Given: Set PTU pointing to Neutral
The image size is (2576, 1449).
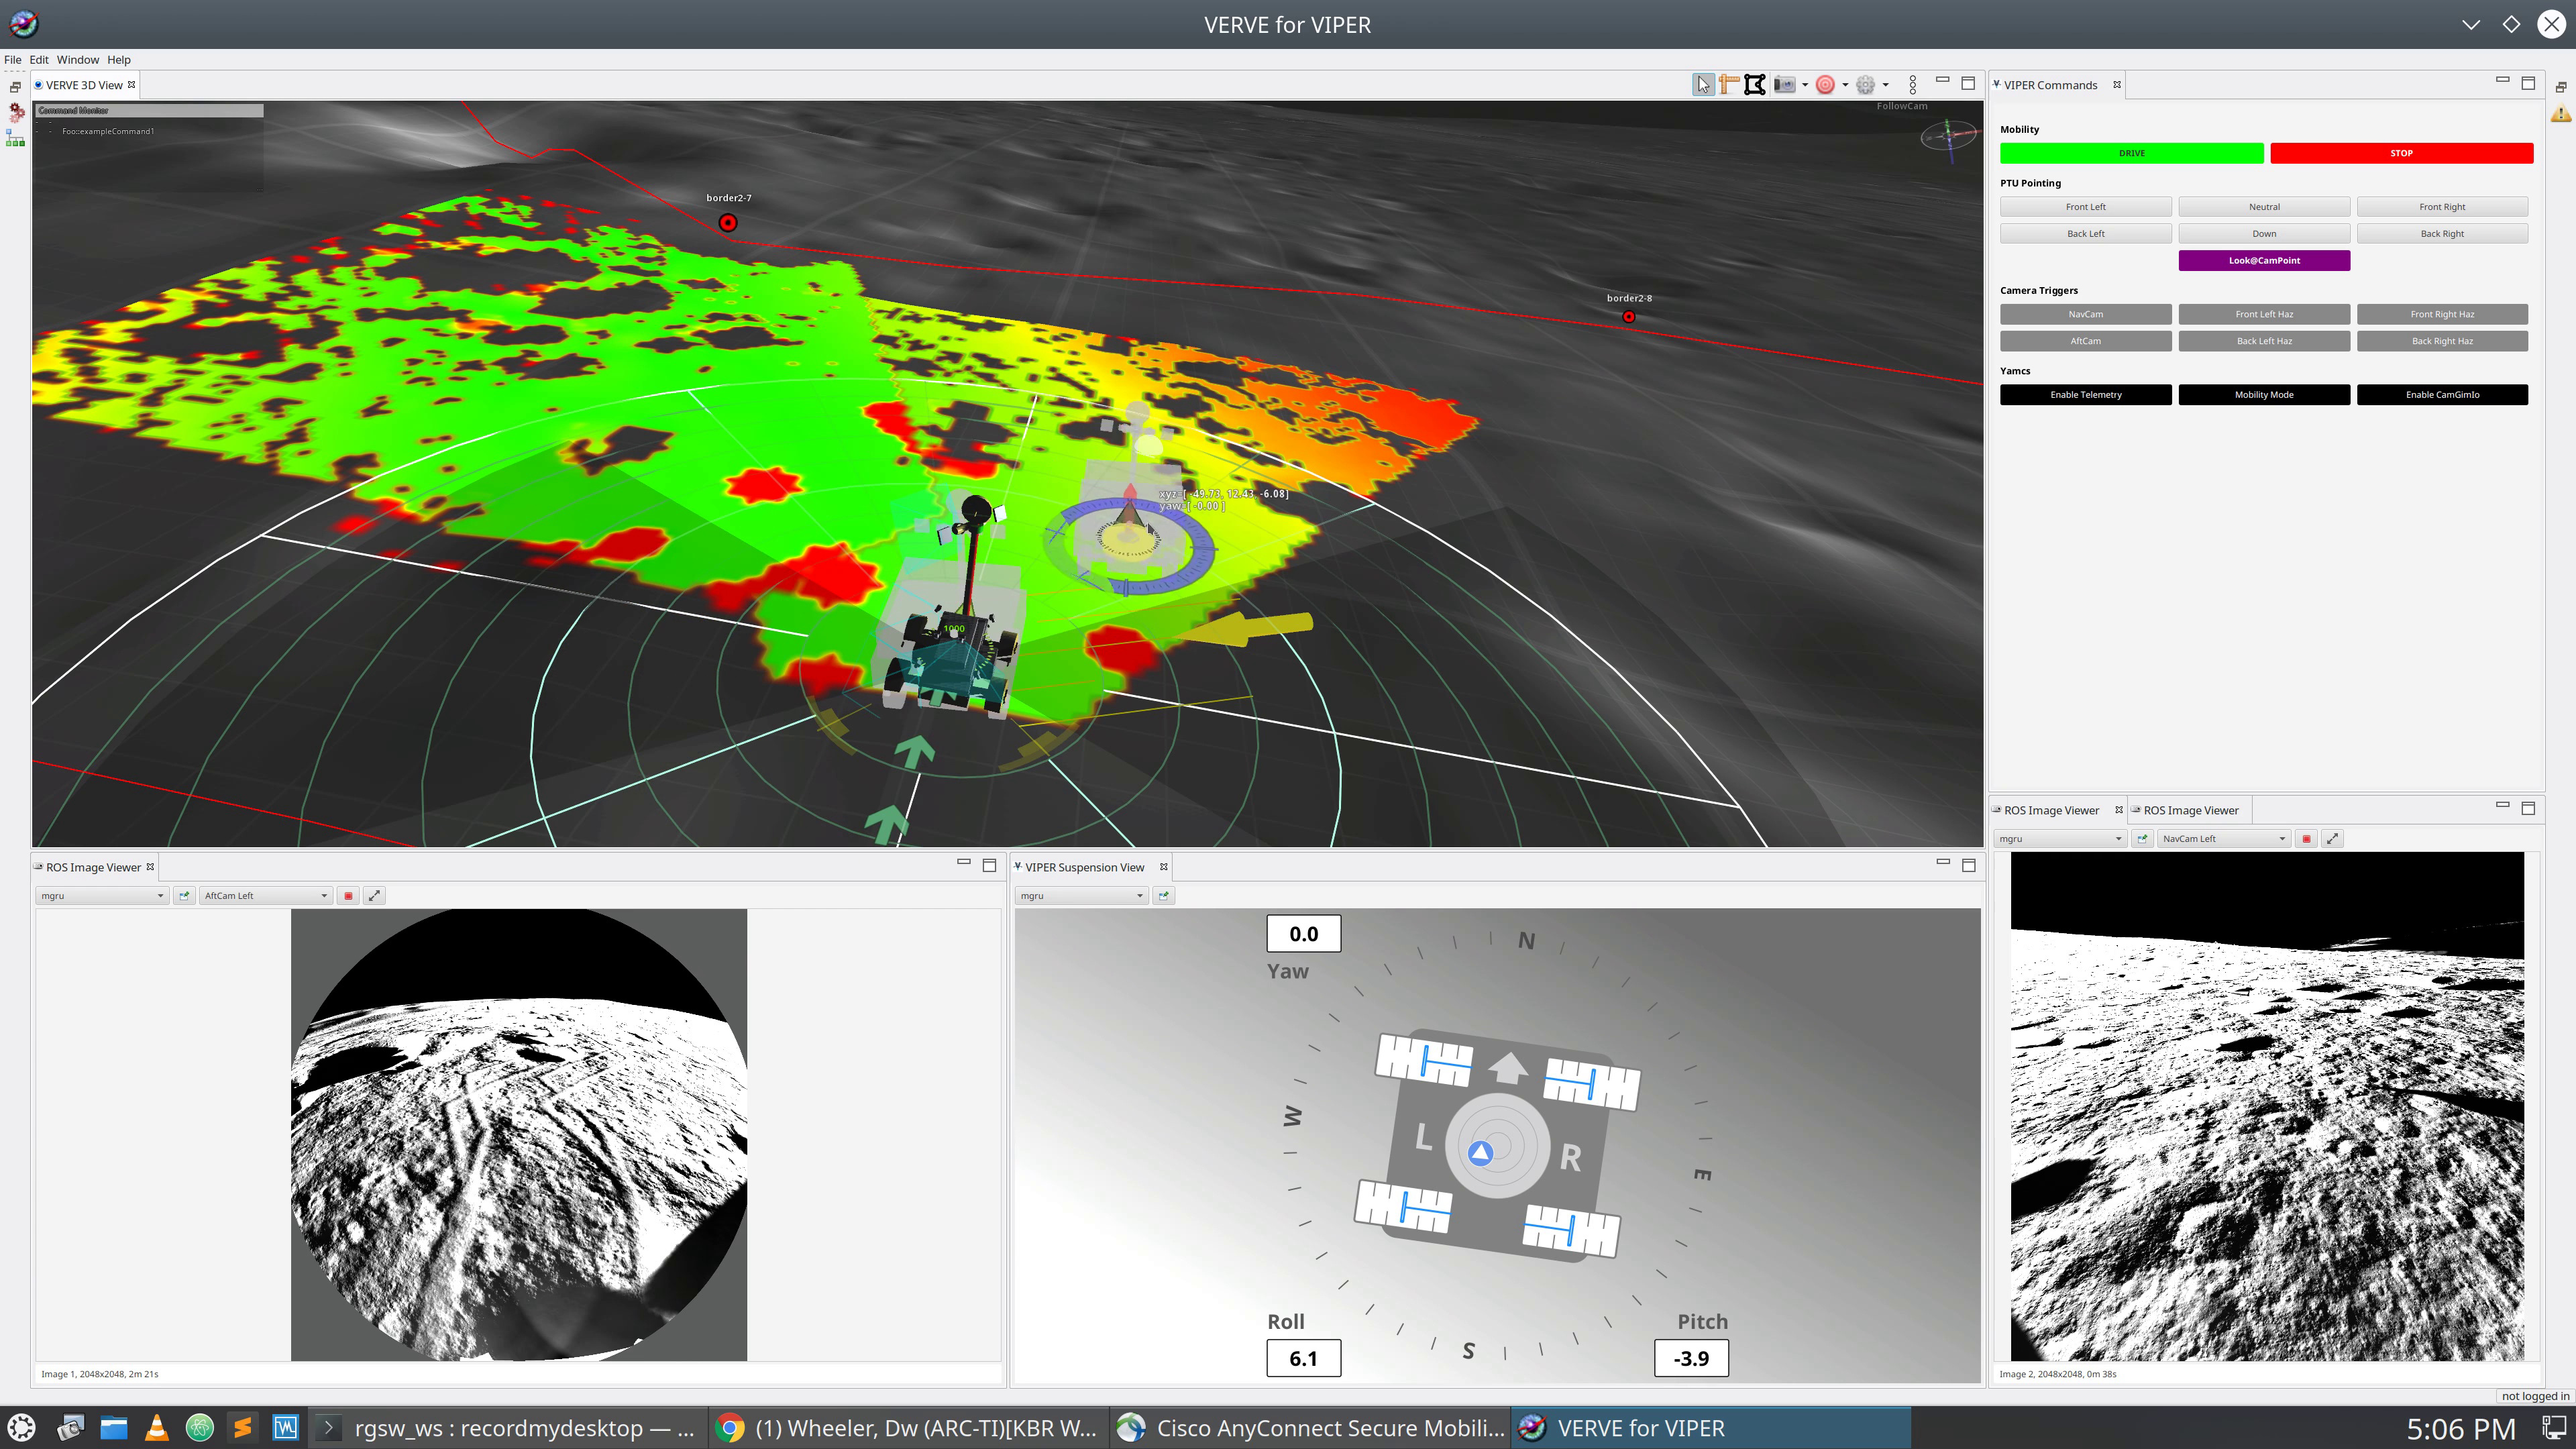Looking at the screenshot, I should pyautogui.click(x=2264, y=207).
